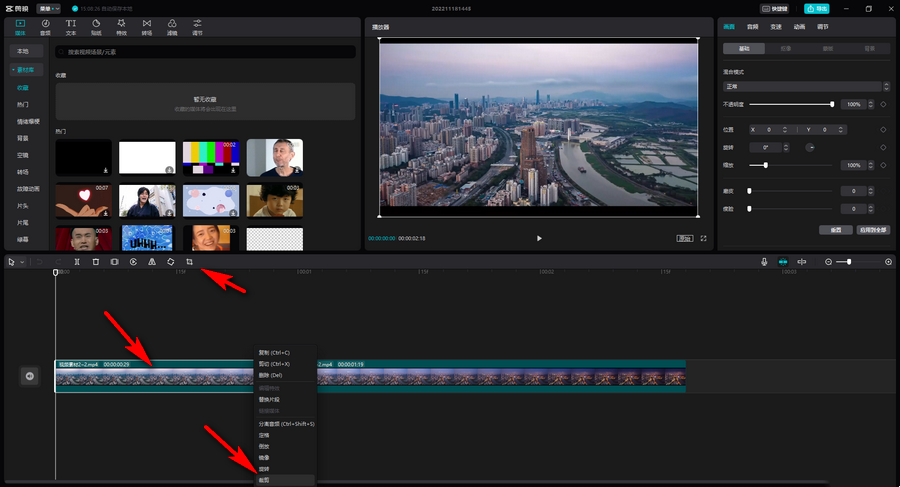Screen dimensions: 900x487
Task: Toggle opacity keyframe diamond
Action: point(883,104)
